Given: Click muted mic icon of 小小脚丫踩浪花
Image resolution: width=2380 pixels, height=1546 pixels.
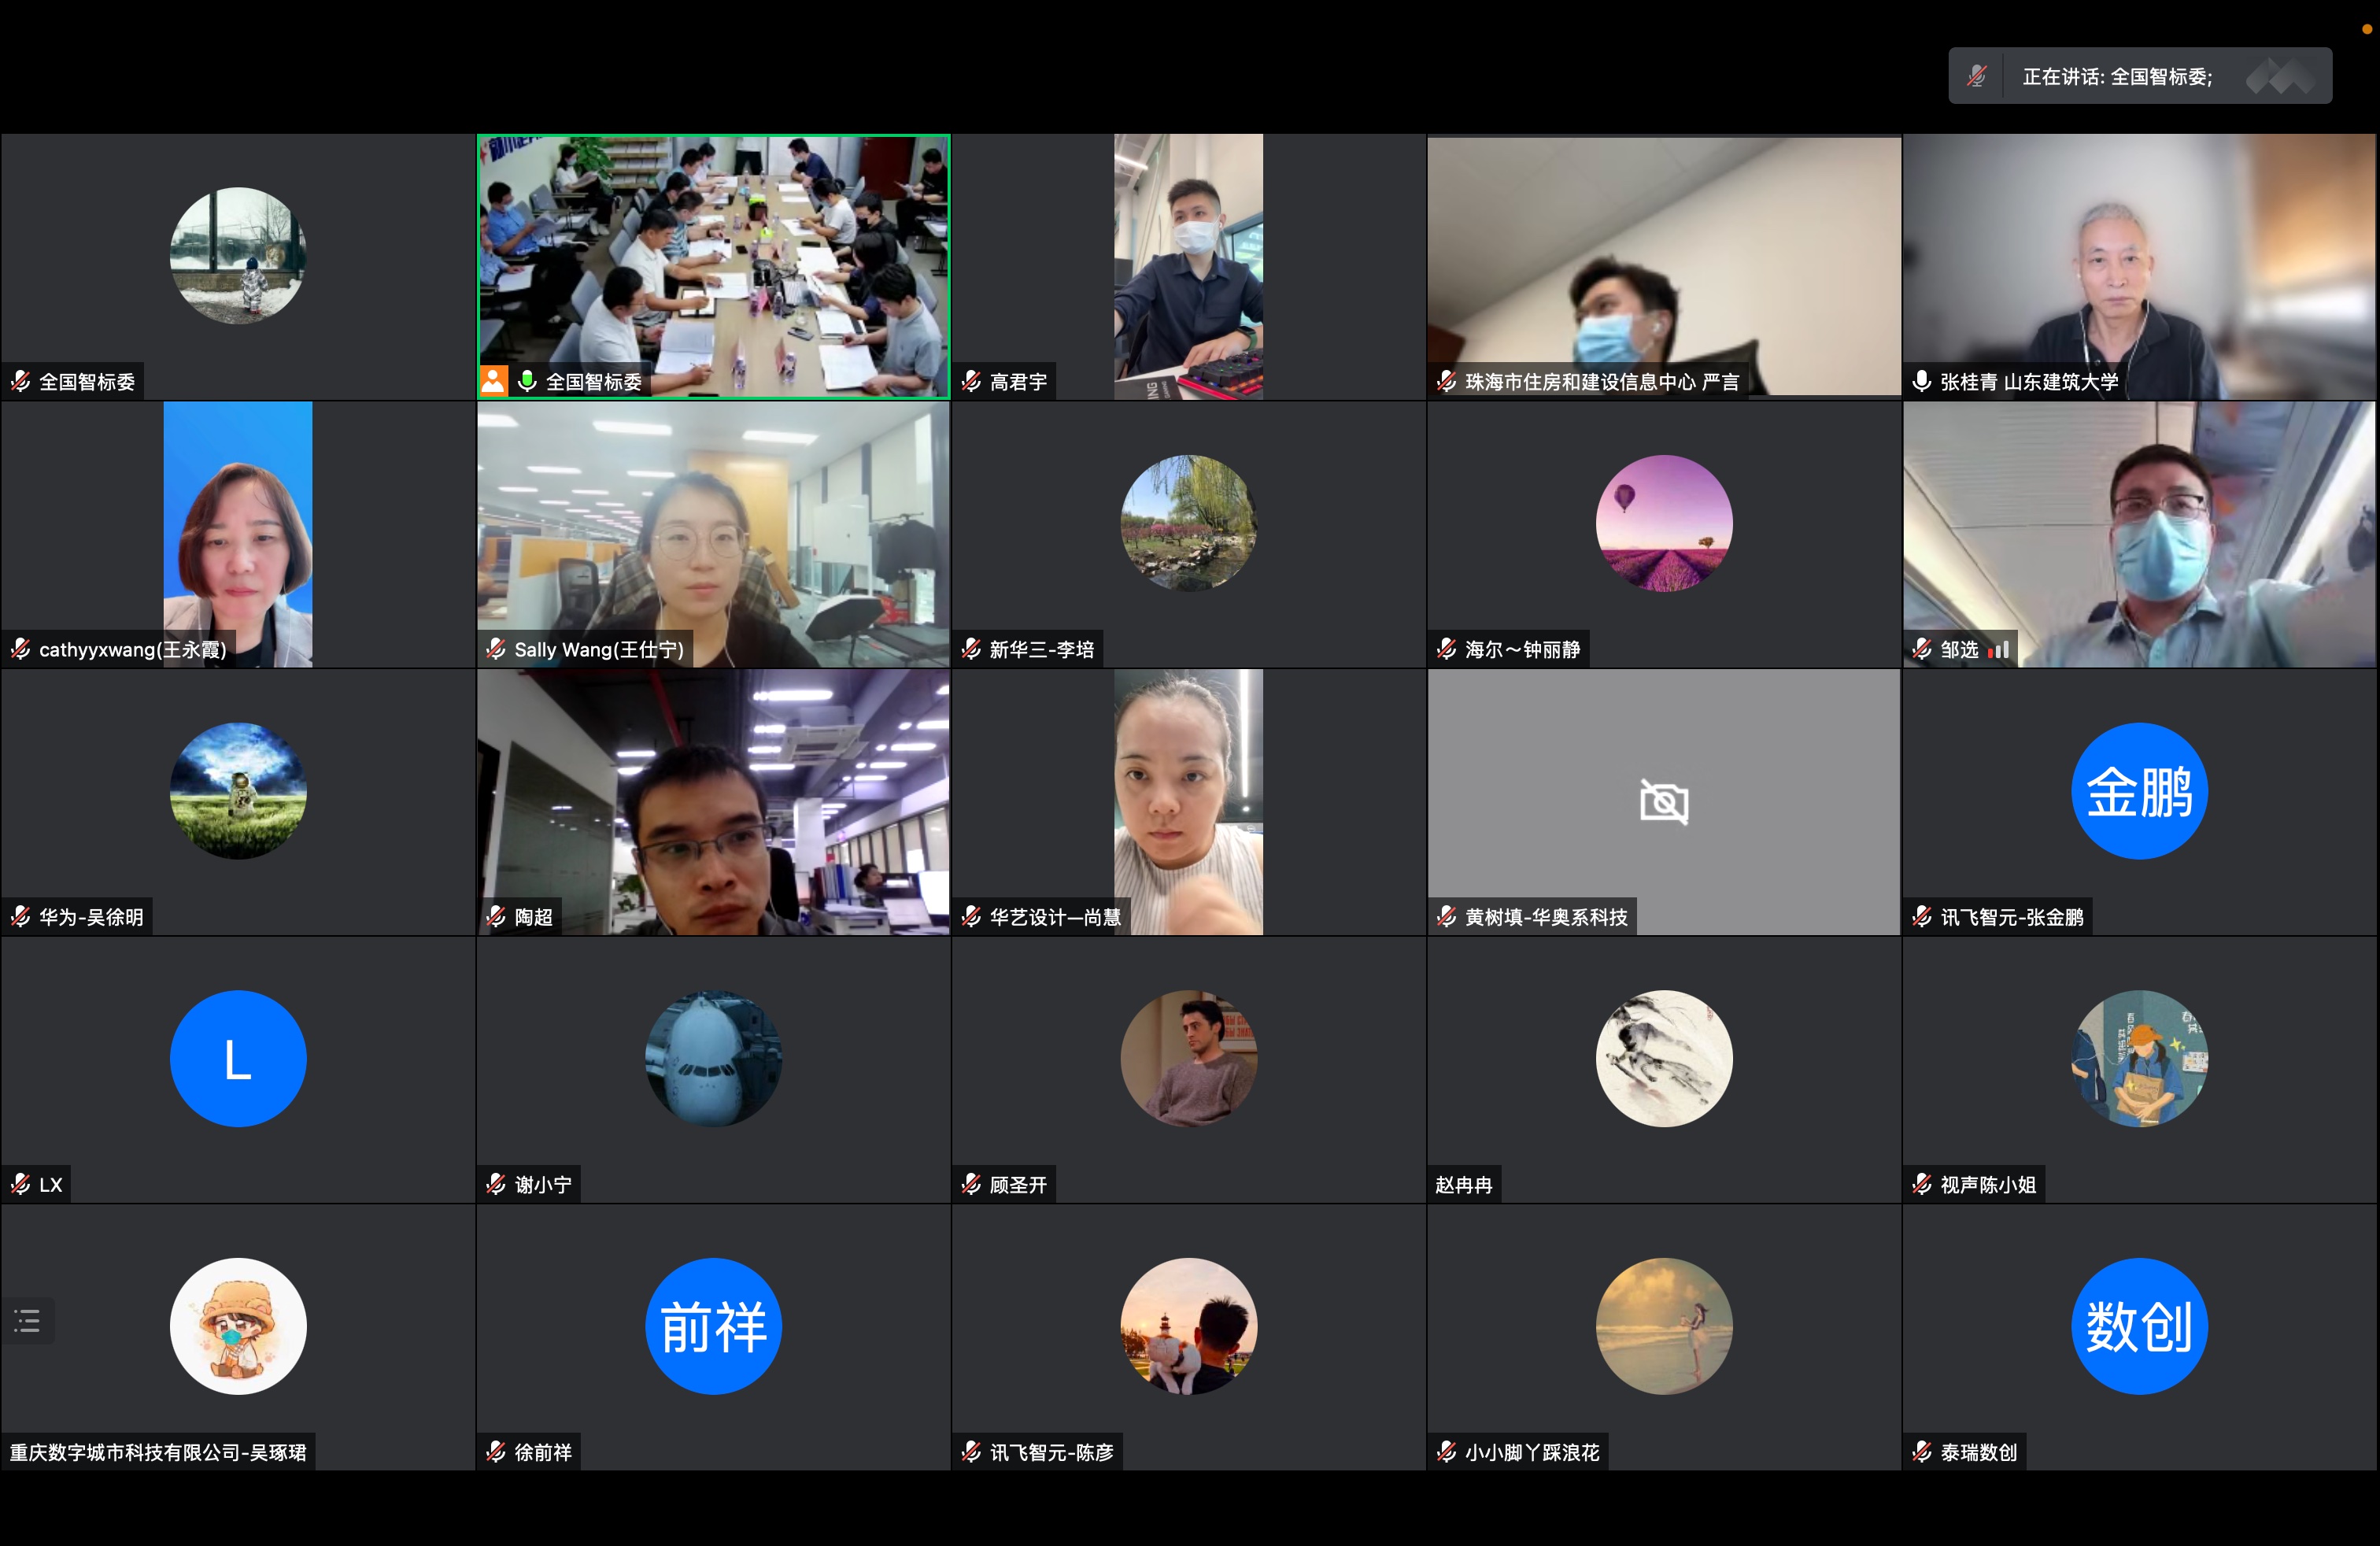Looking at the screenshot, I should [x=1447, y=1452].
